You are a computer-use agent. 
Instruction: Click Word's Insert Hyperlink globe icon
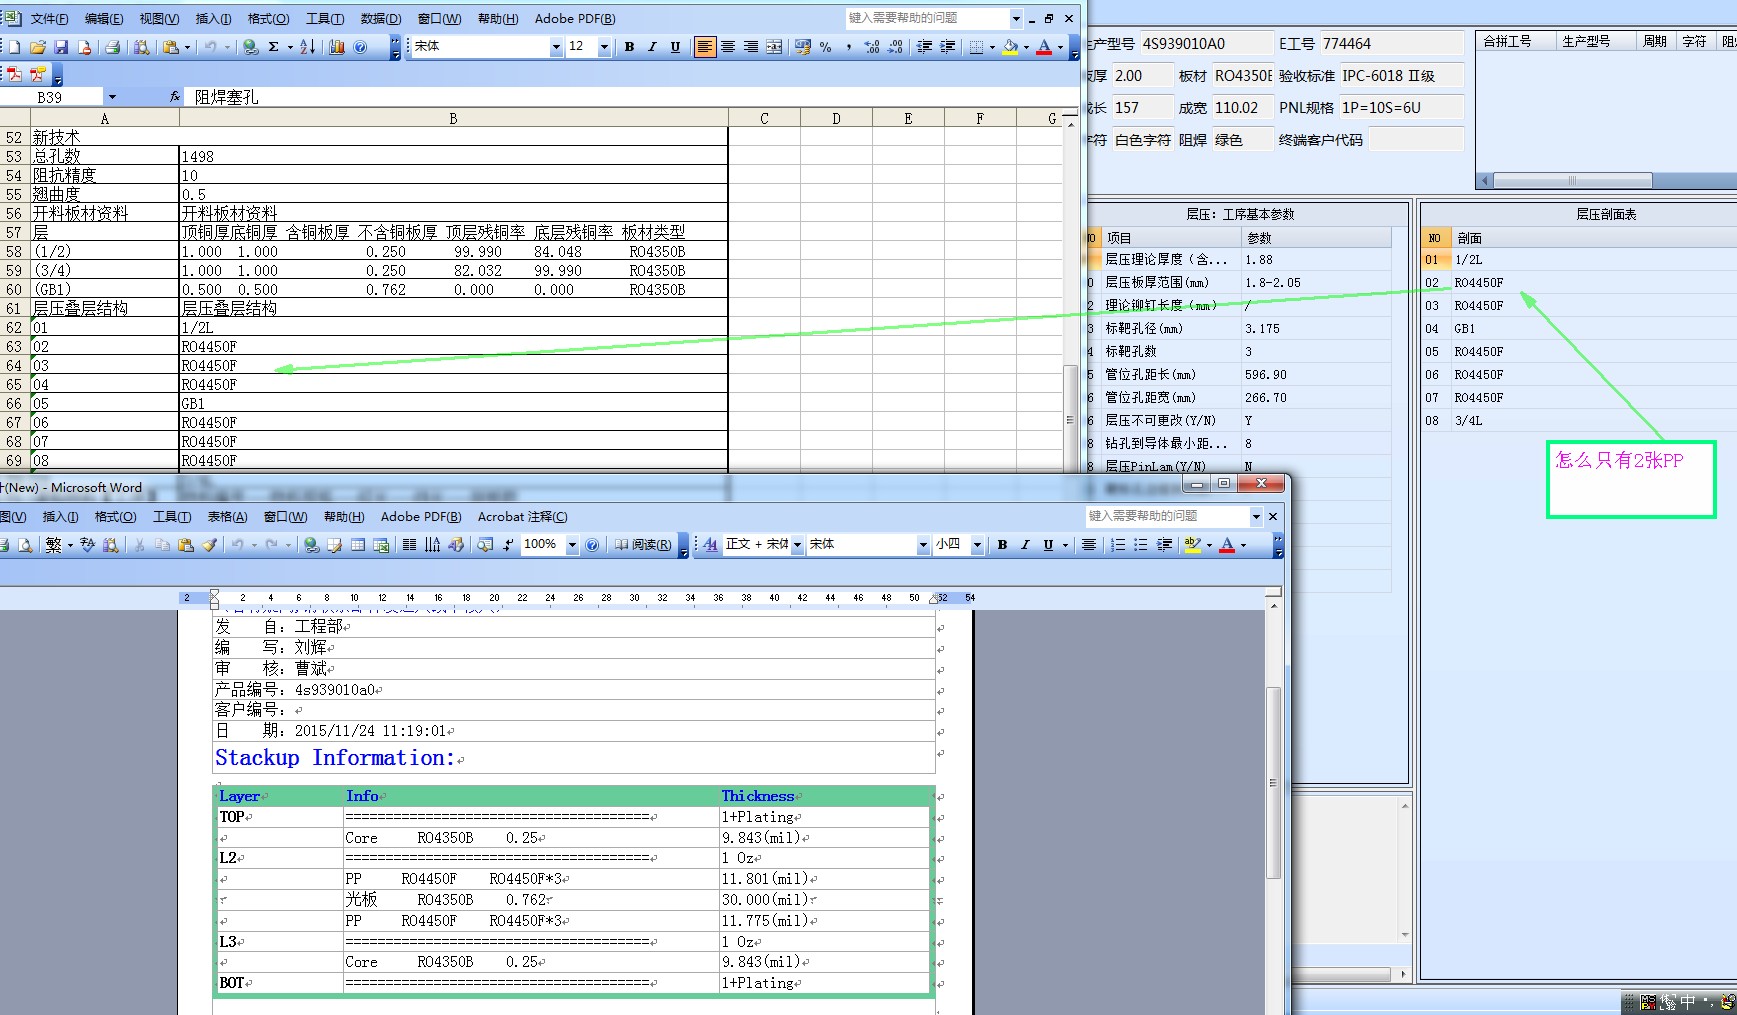point(312,545)
